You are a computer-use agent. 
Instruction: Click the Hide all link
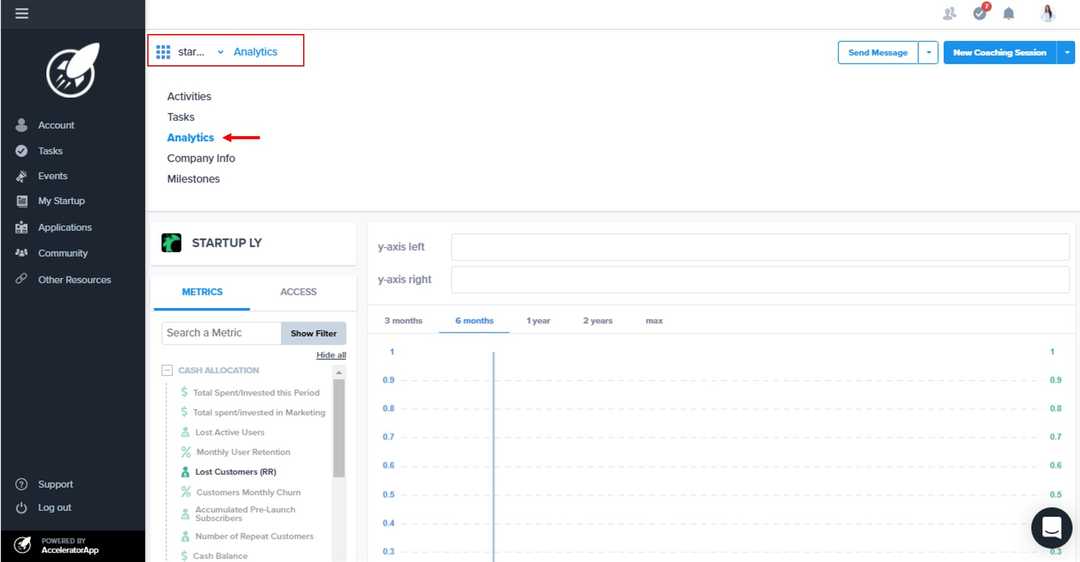click(x=331, y=355)
